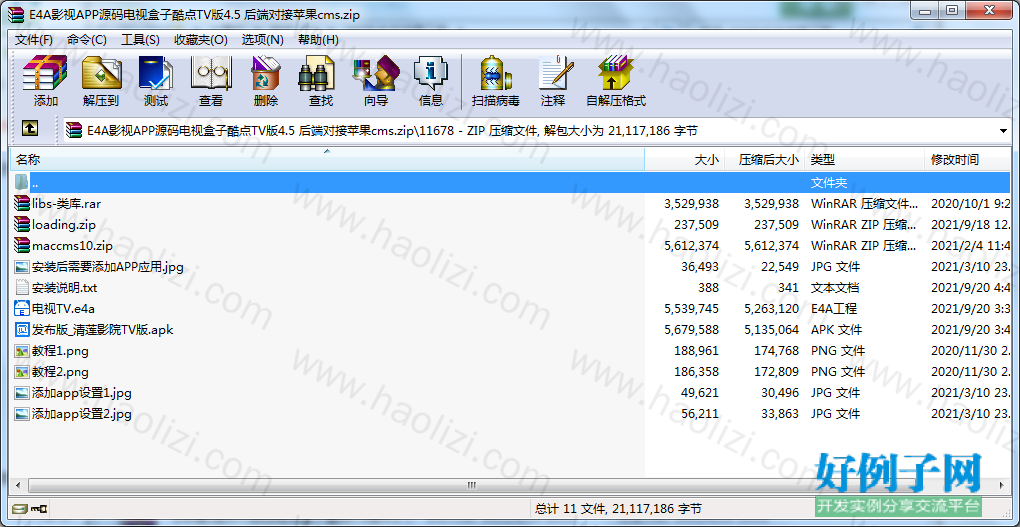The image size is (1020, 527).
Task: Open the 帮助(H) menu
Action: coord(318,40)
